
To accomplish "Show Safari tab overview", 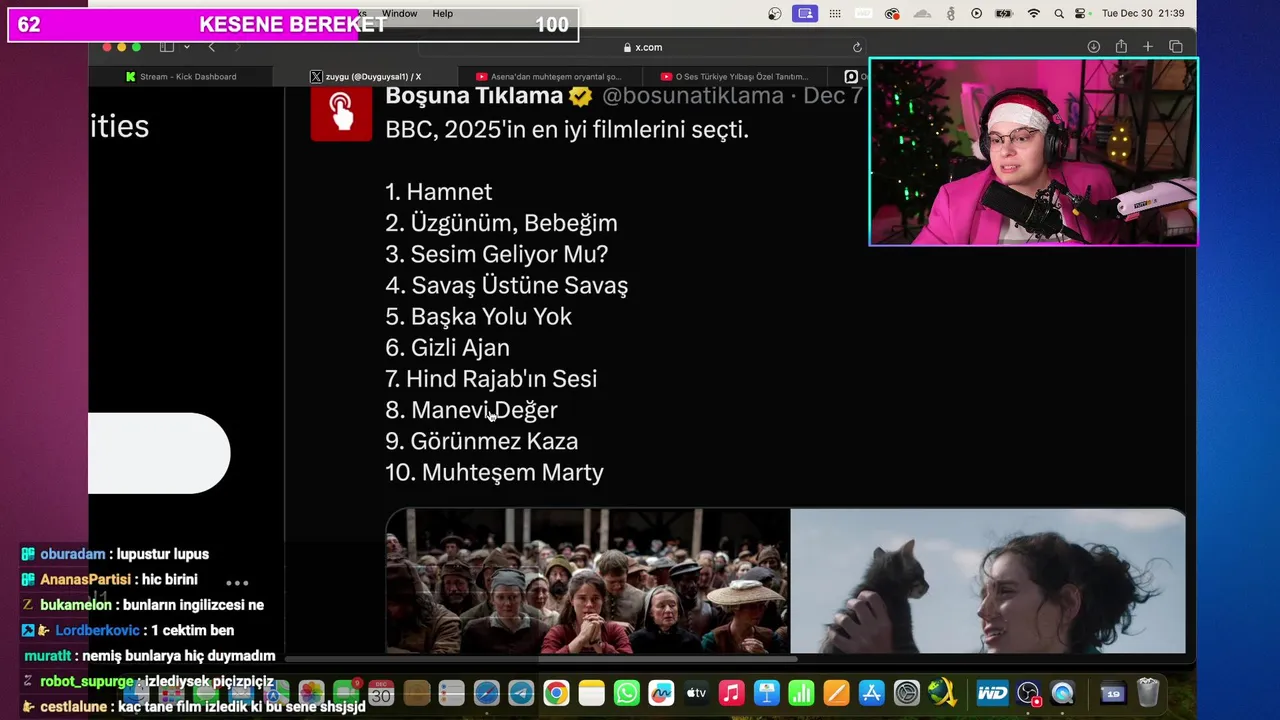I will (1176, 47).
